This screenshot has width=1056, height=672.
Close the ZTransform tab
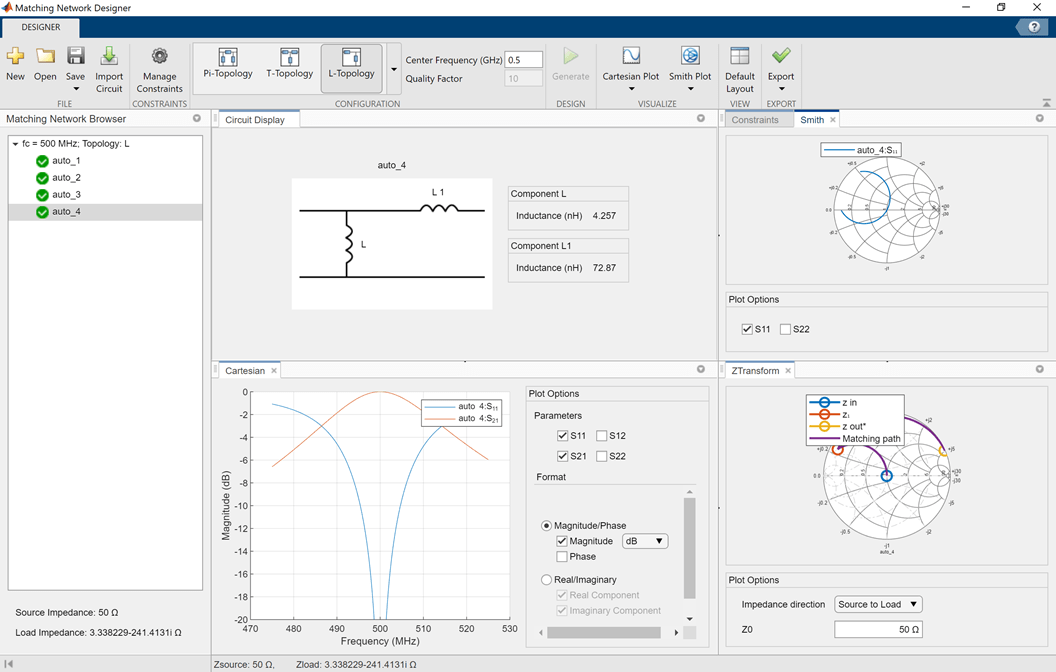click(788, 371)
